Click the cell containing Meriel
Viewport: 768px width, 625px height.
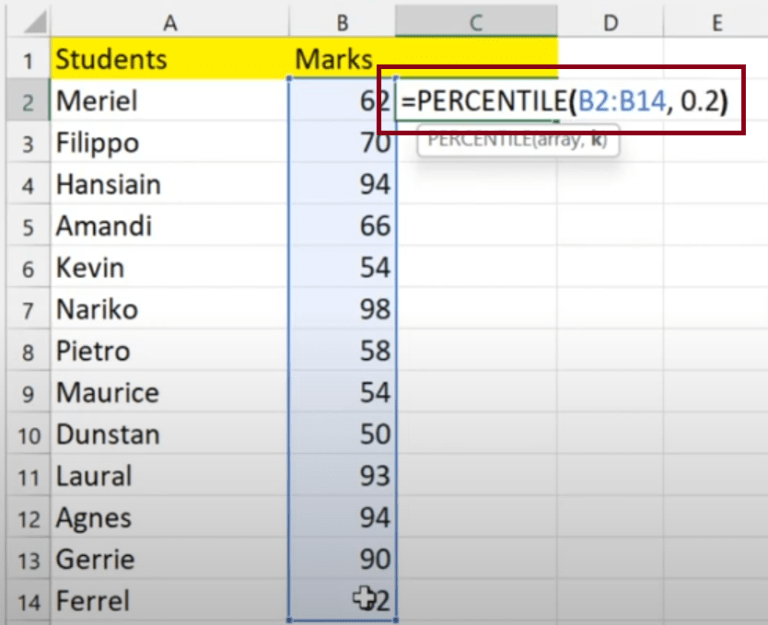[x=169, y=100]
